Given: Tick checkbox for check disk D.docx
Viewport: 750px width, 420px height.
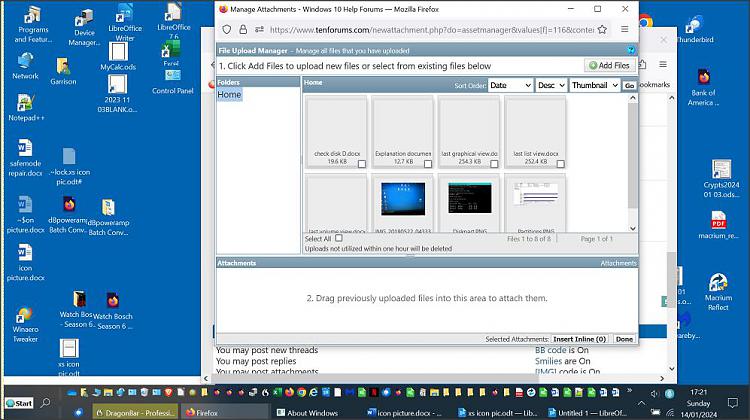Looking at the screenshot, I should [x=362, y=164].
